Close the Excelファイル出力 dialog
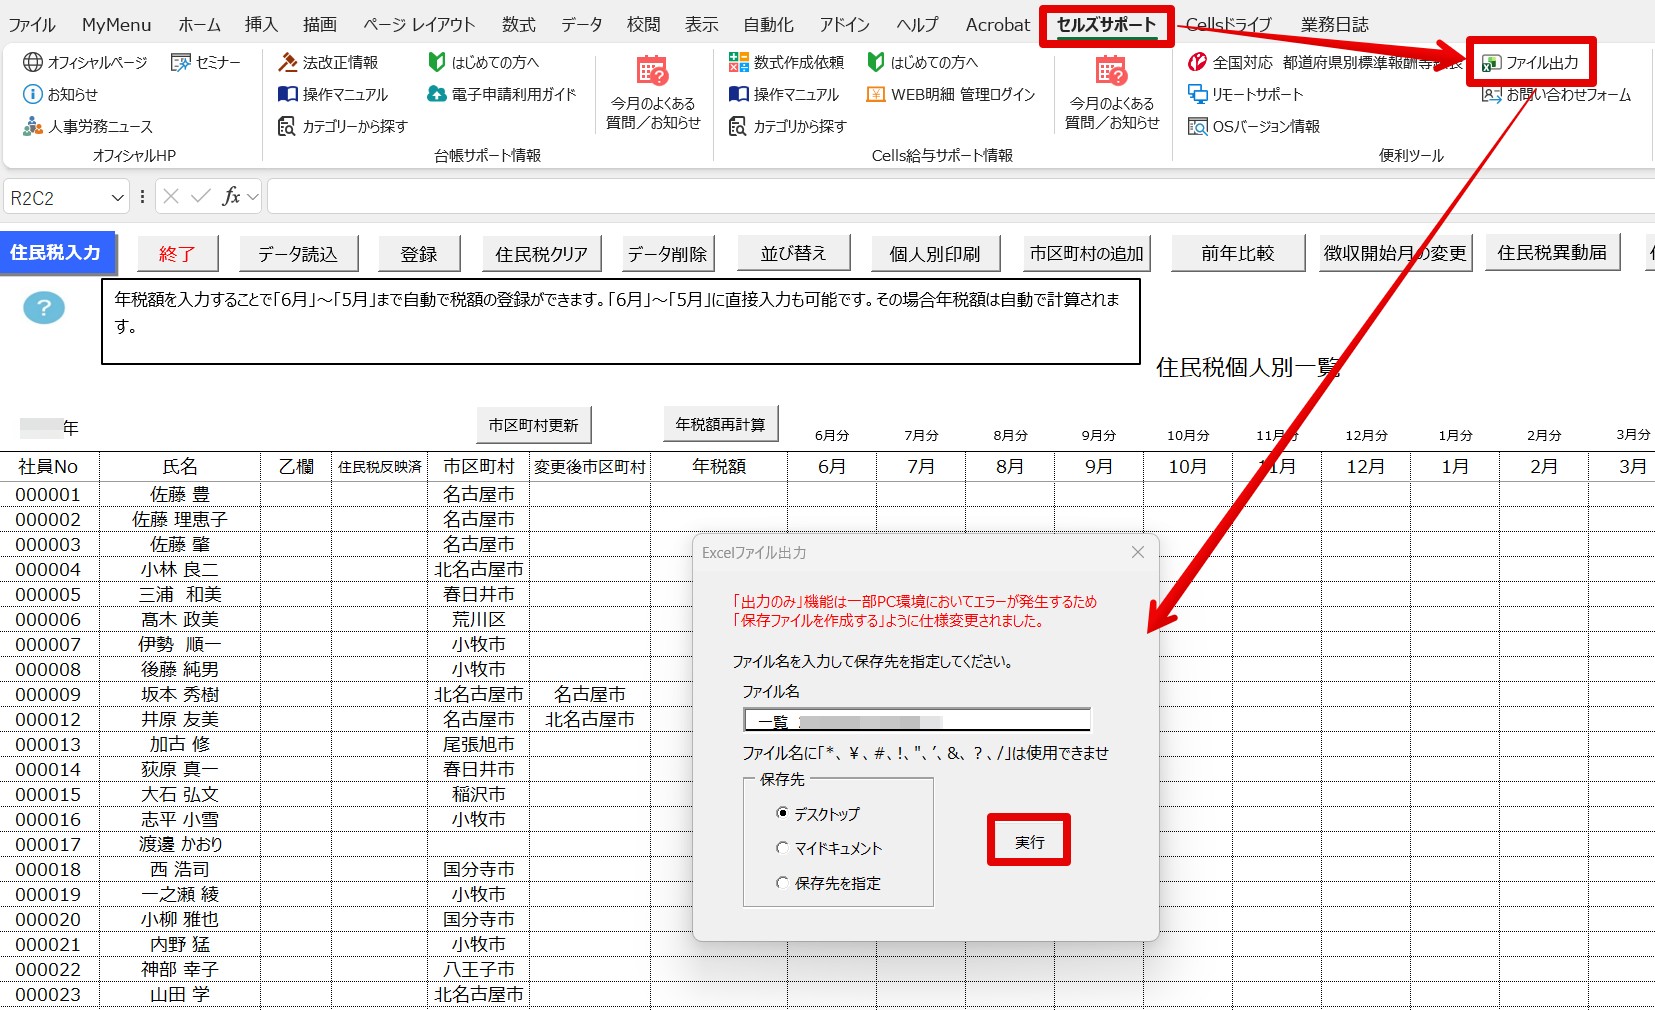Image resolution: width=1655 pixels, height=1010 pixels. [x=1137, y=552]
